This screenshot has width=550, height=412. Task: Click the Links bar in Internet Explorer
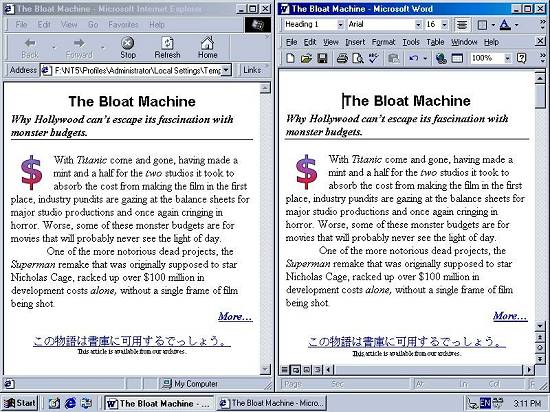coord(252,70)
